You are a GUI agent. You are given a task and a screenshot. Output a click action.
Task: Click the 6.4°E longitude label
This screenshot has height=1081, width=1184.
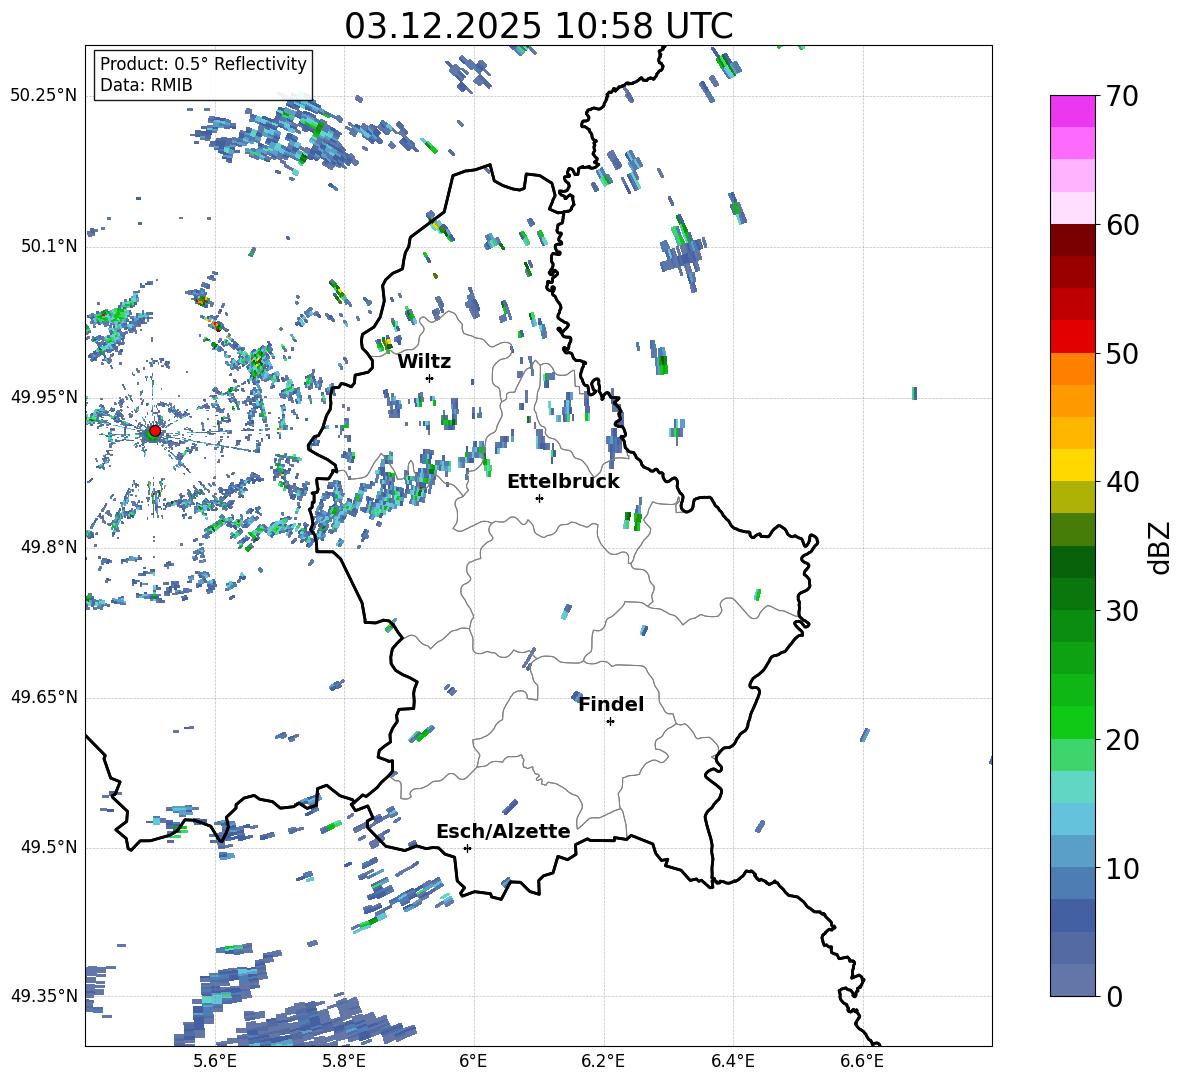[732, 1061]
